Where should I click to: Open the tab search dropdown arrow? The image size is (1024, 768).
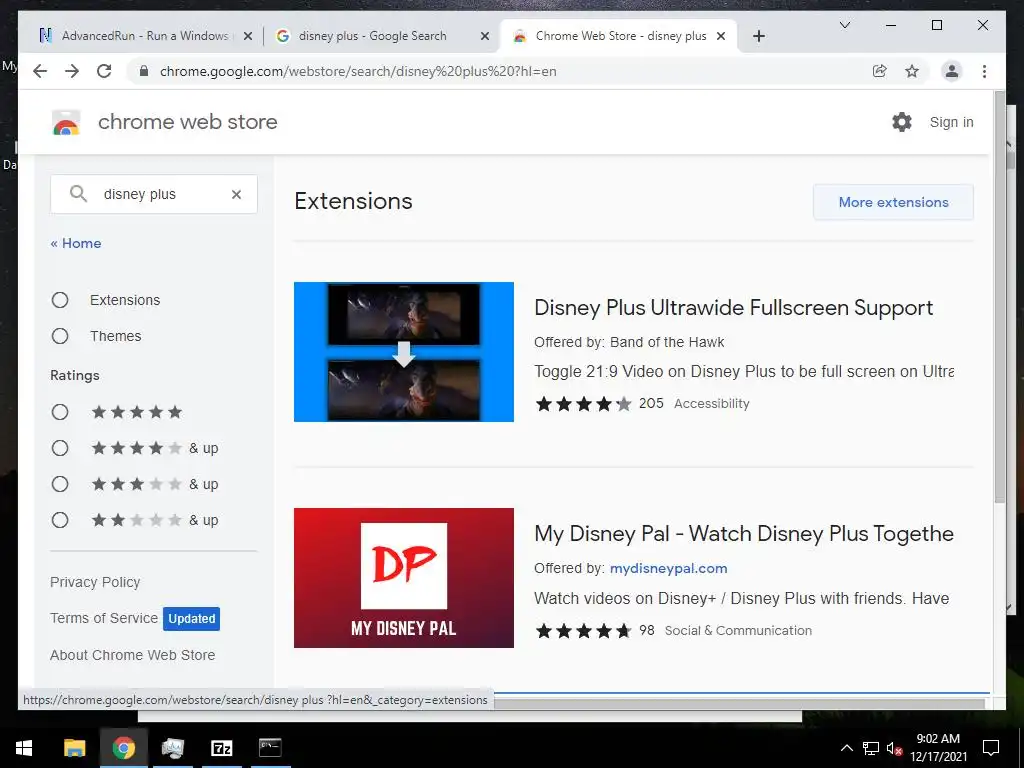pyautogui.click(x=844, y=25)
